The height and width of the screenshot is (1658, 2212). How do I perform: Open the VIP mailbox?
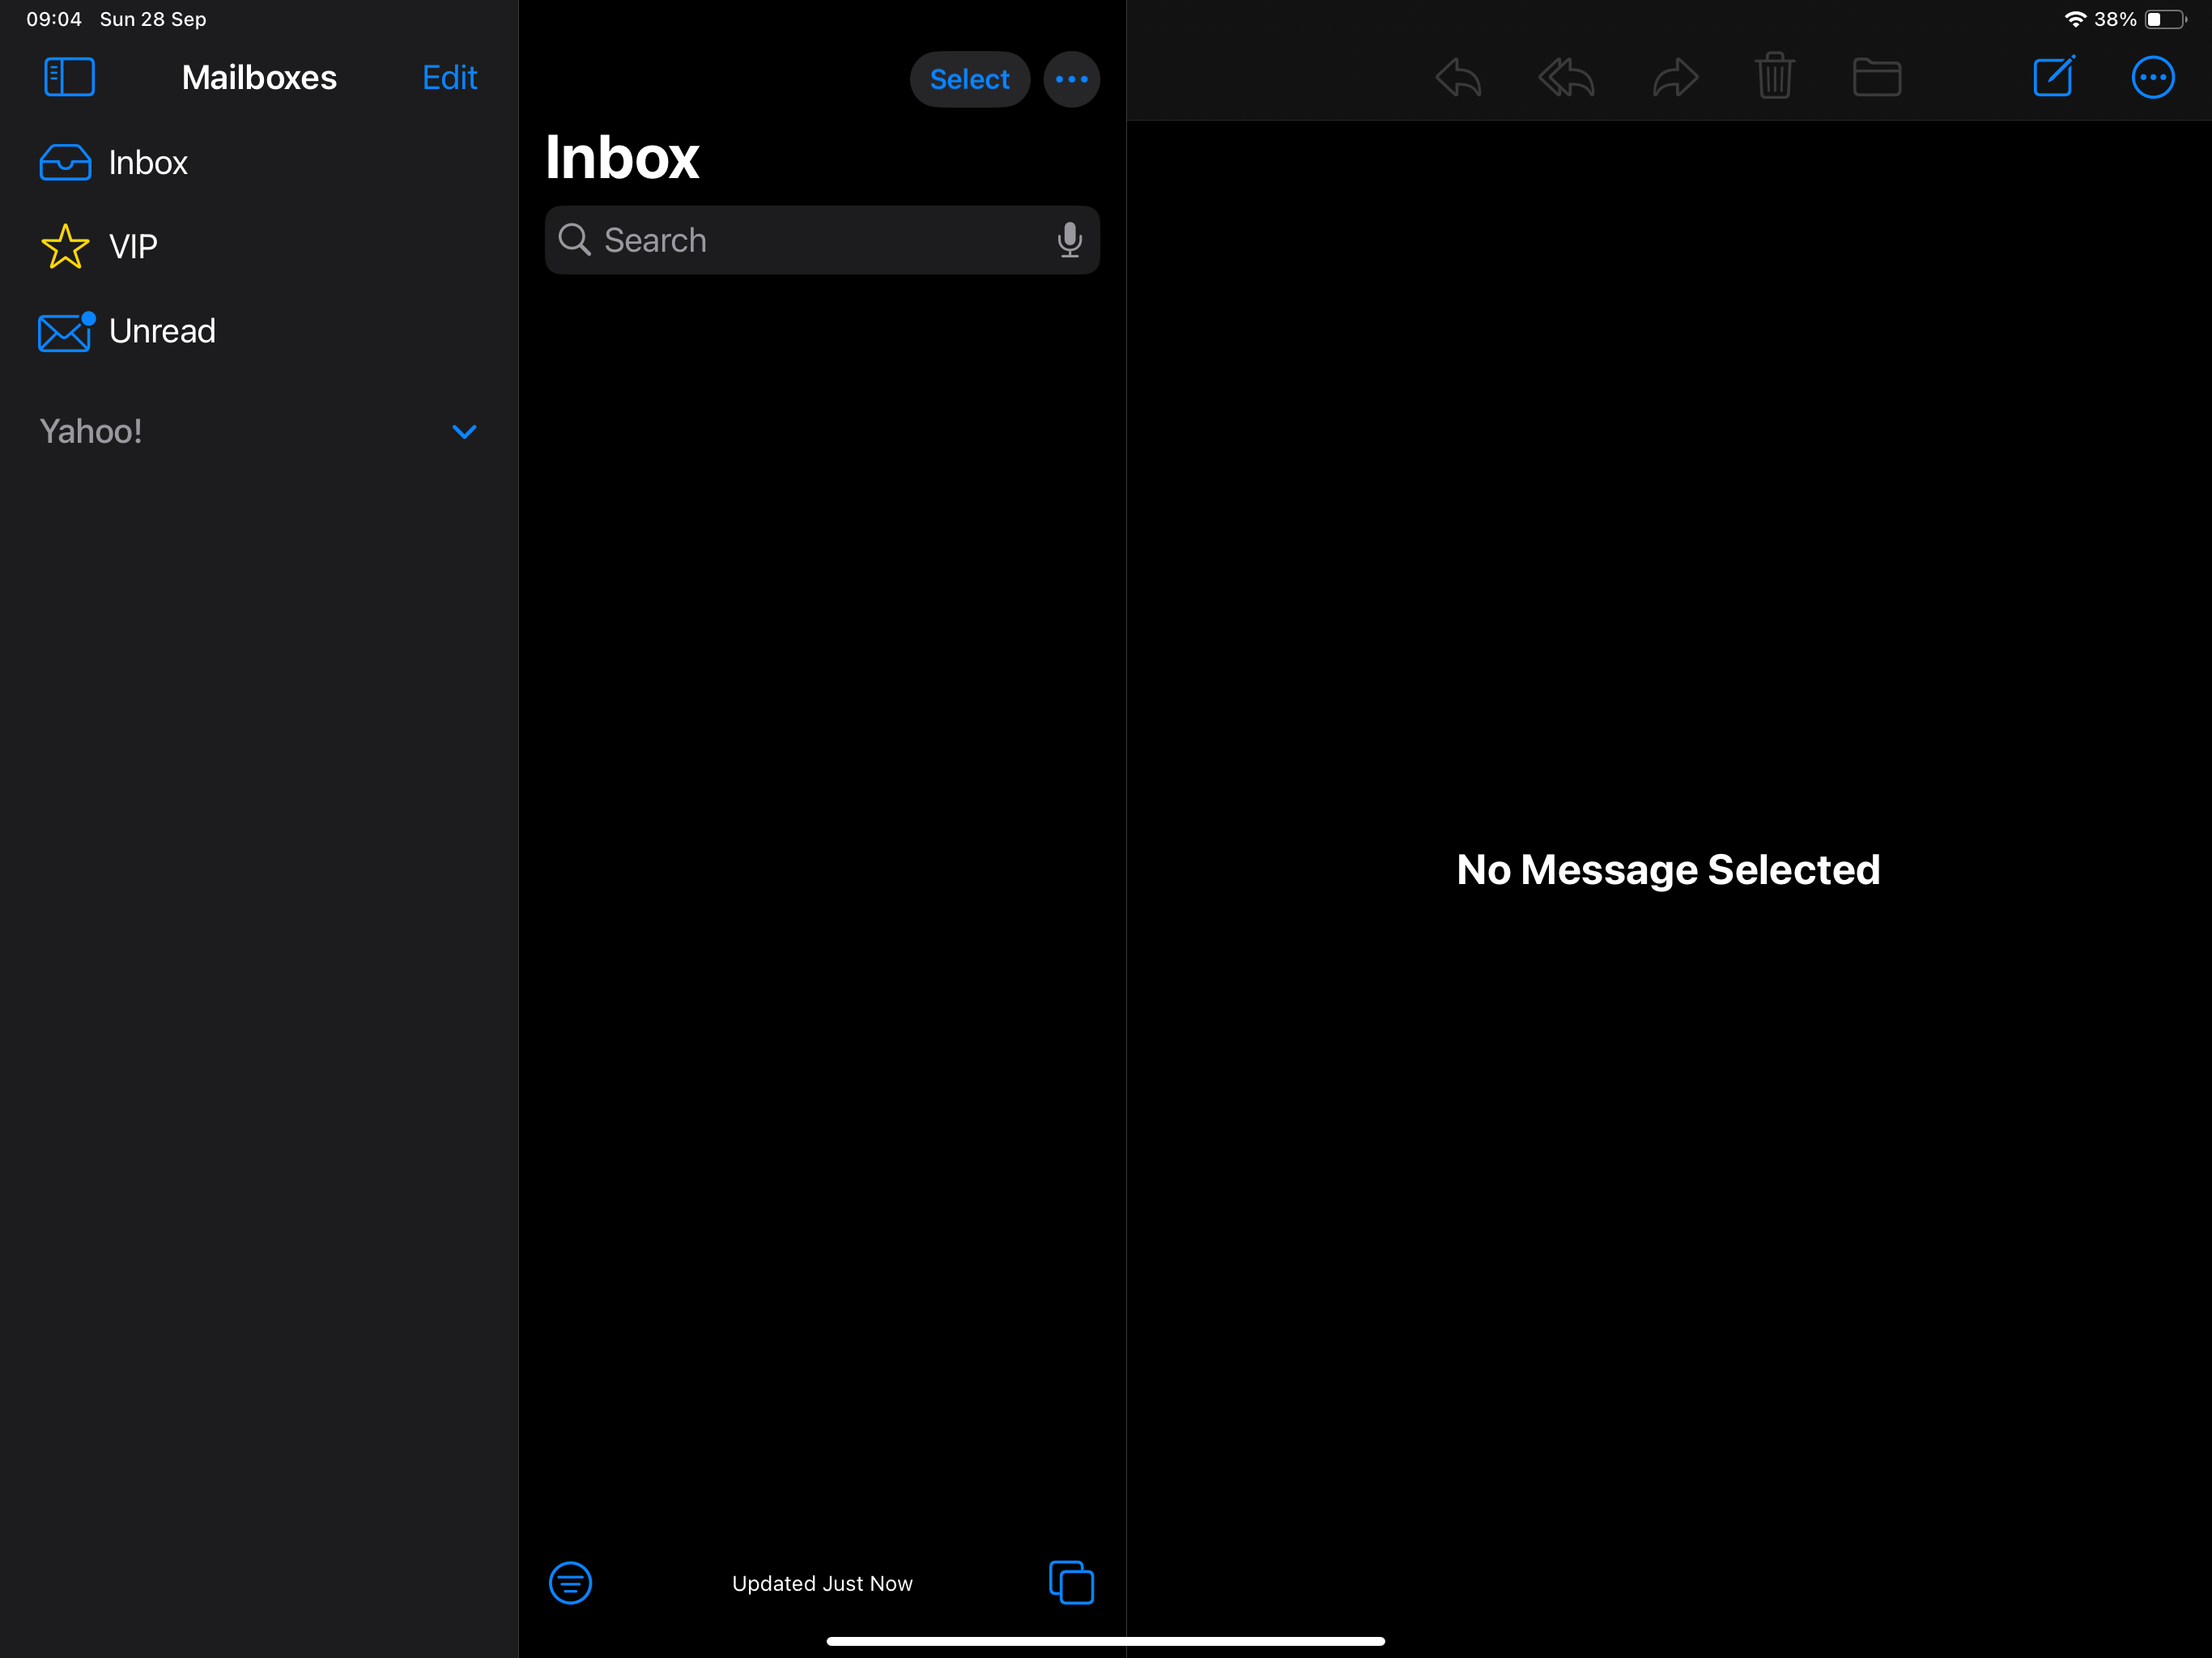click(132, 247)
